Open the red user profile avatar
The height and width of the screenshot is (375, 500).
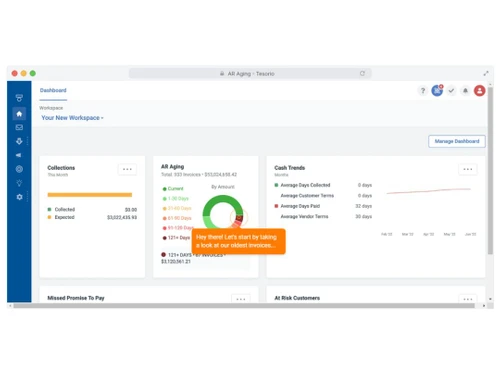pos(480,90)
